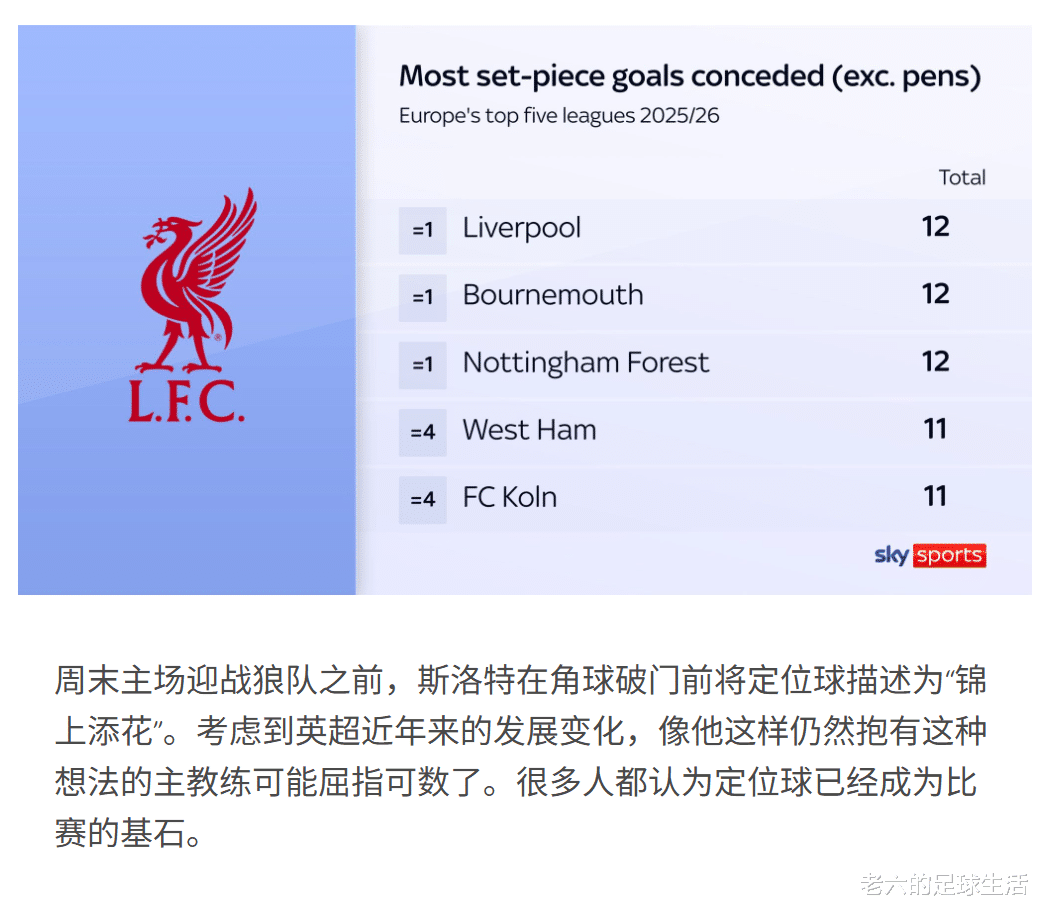
Task: Click the =1 rank badge beside Liverpool
Action: click(422, 230)
